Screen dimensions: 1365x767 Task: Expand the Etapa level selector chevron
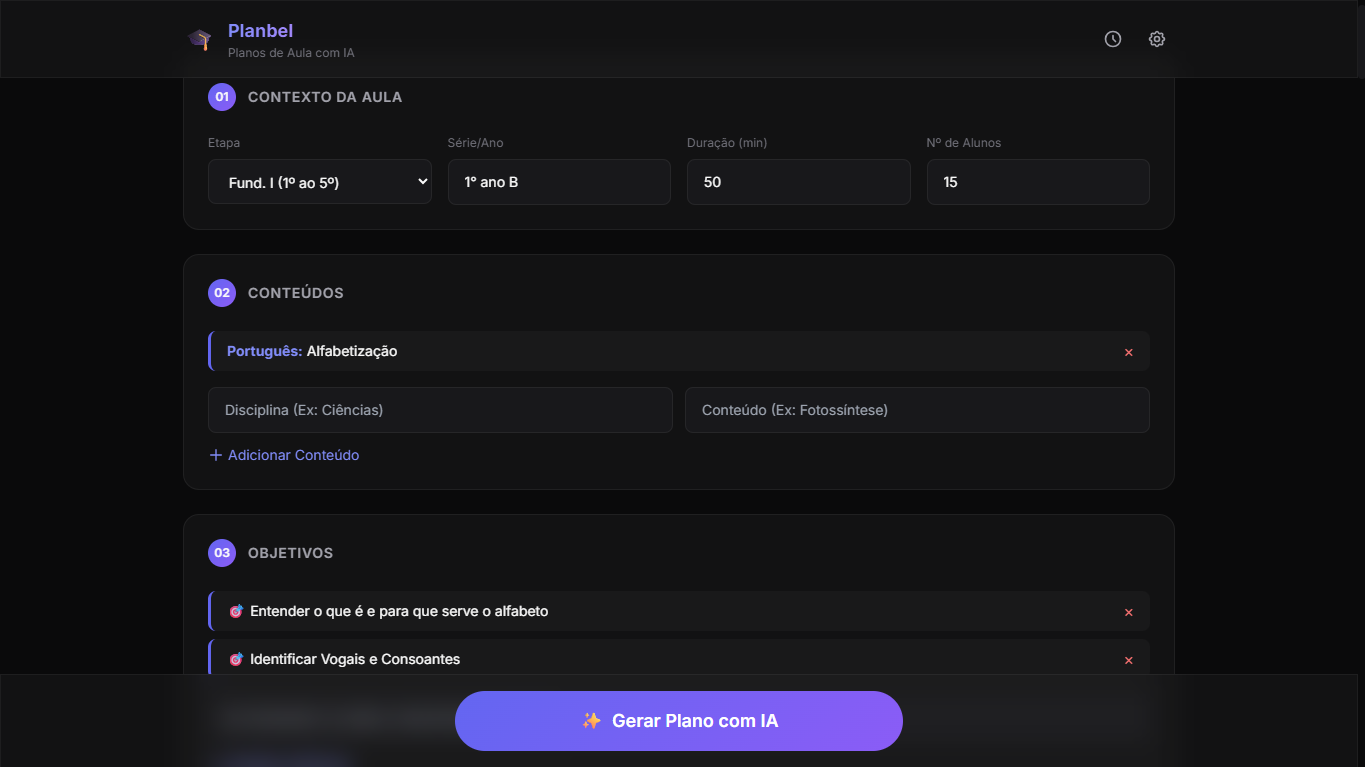click(x=421, y=182)
